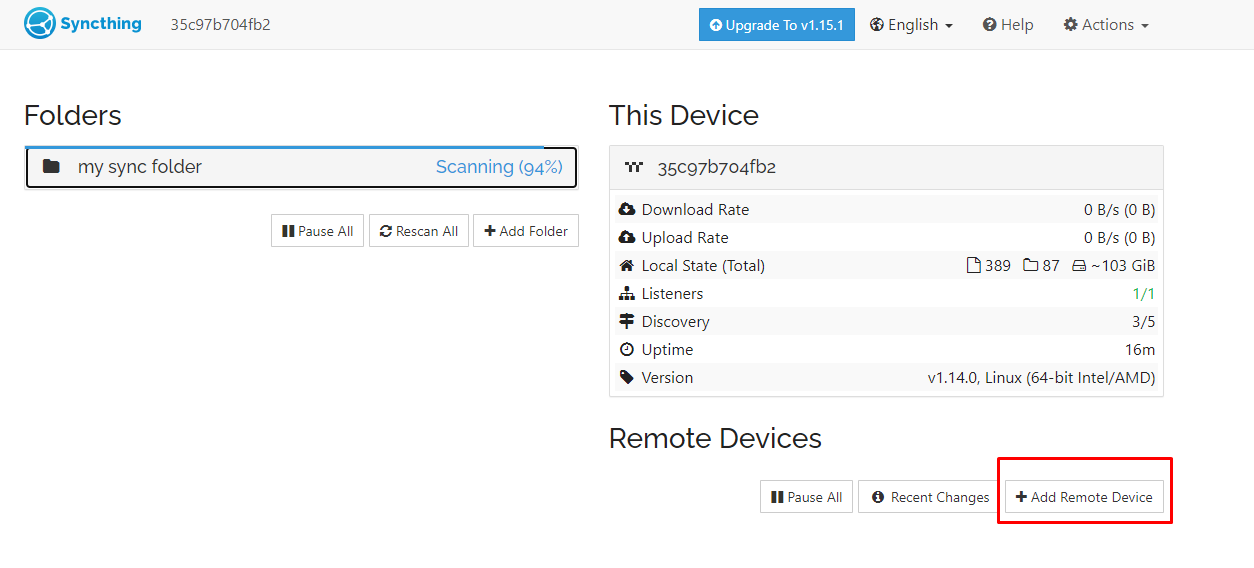Click the Scanning (94%) status text
Image resolution: width=1254 pixels, height=568 pixels.
(x=499, y=167)
